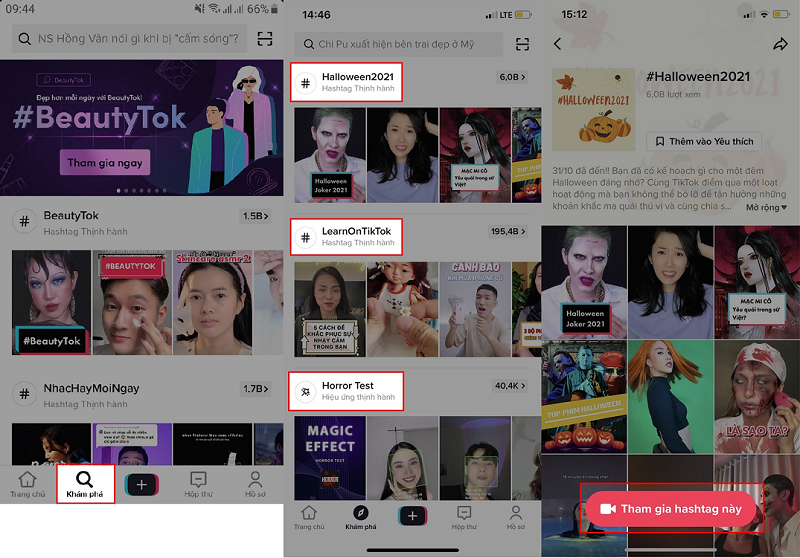The height and width of the screenshot is (558, 800).
Task: Open CẢNH BÁO iPhone video thumbnail
Action: click(475, 310)
